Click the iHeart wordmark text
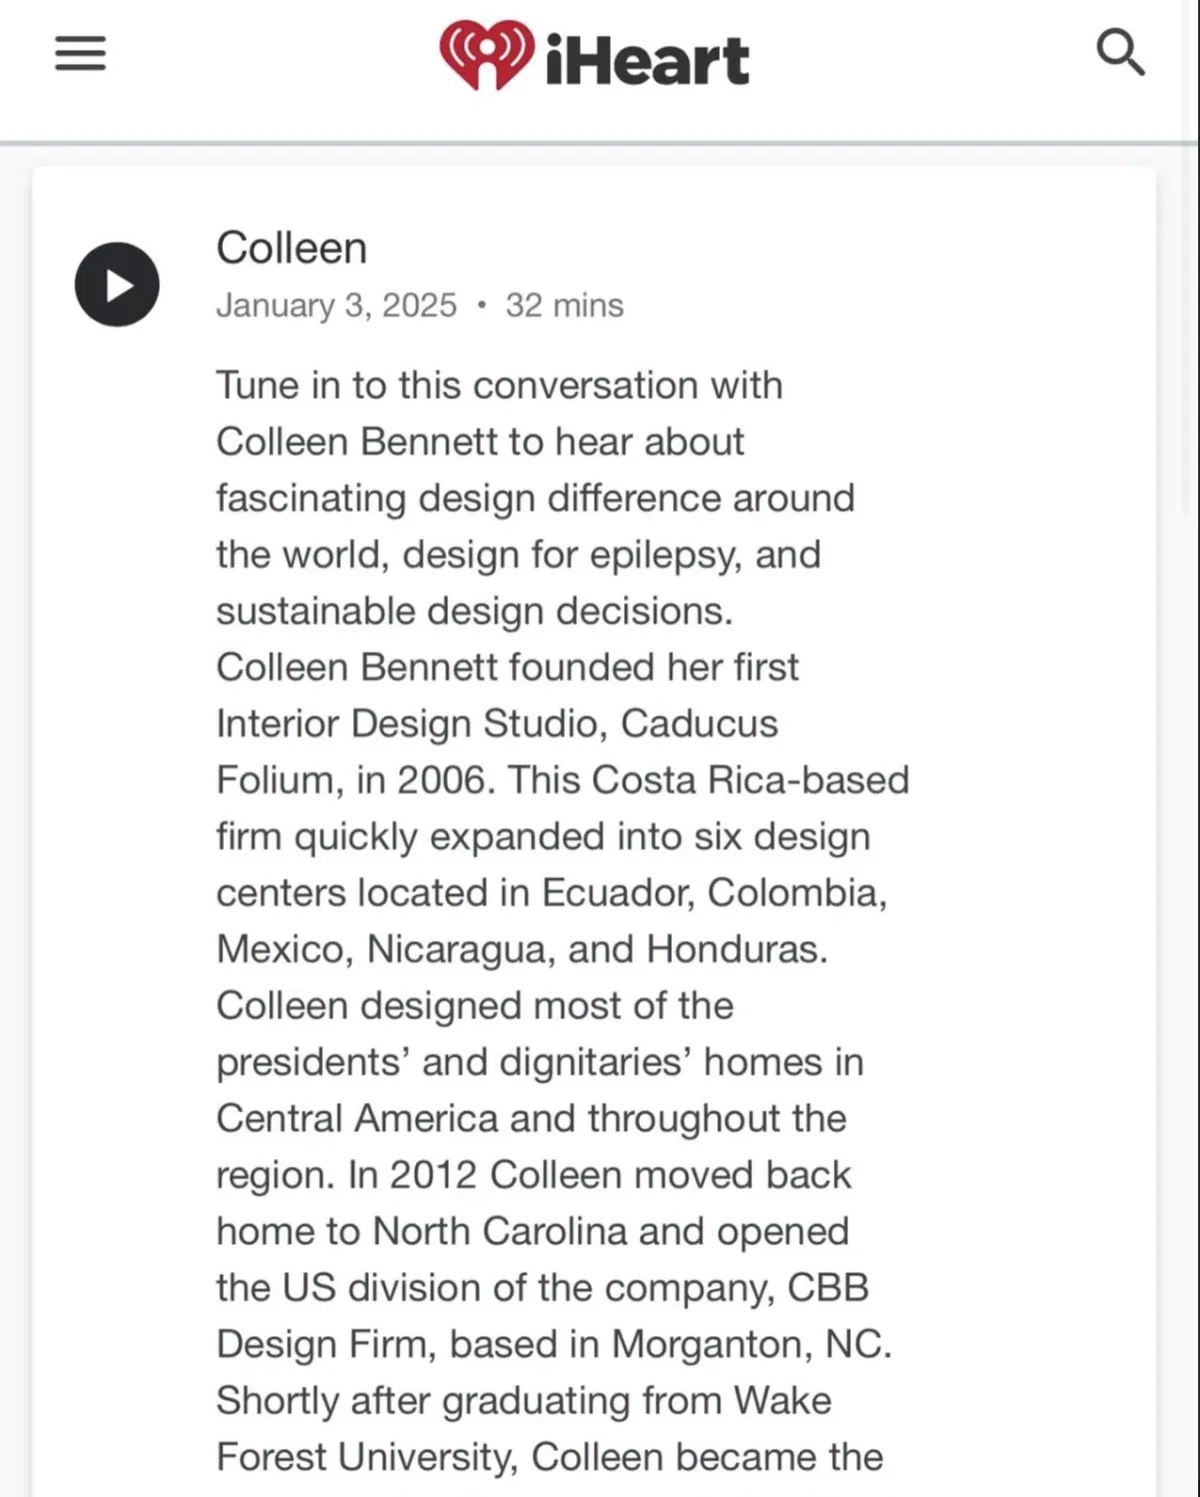 pyautogui.click(x=647, y=60)
